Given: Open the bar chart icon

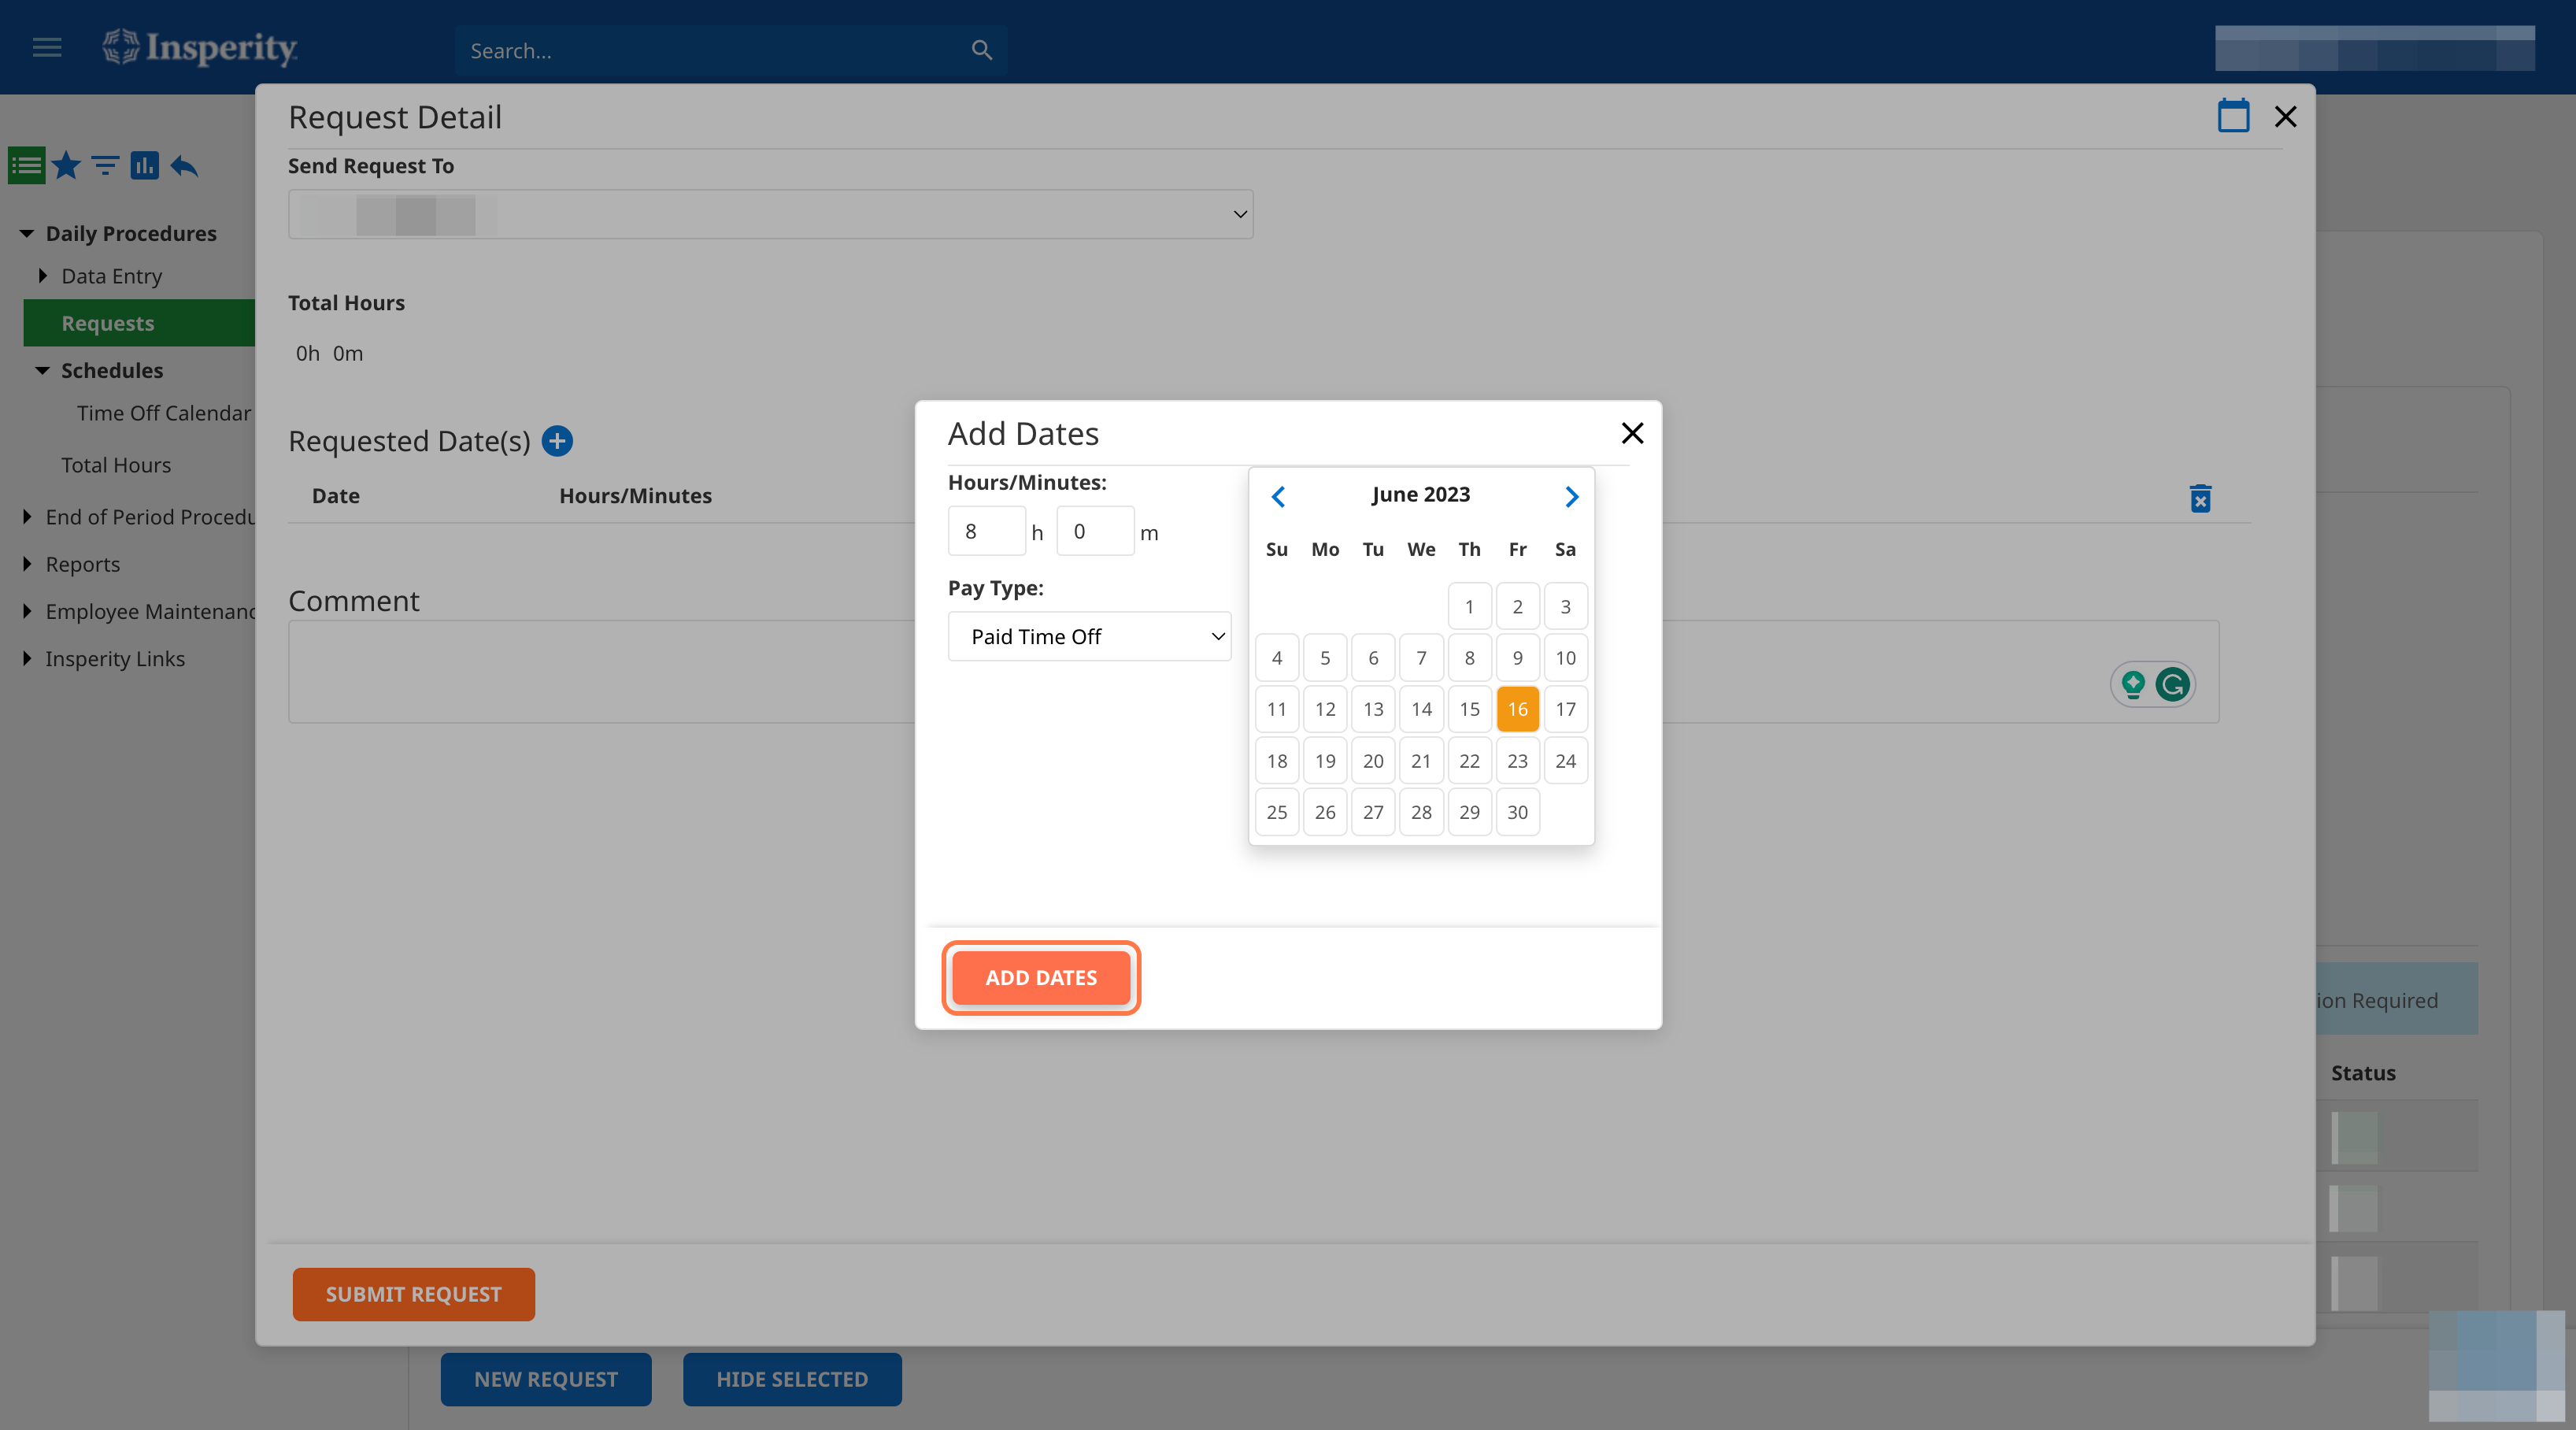Looking at the screenshot, I should (144, 165).
